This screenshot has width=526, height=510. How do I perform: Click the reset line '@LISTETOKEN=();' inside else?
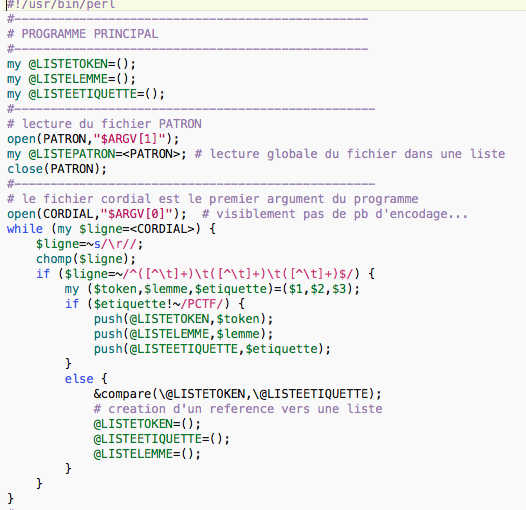point(147,424)
